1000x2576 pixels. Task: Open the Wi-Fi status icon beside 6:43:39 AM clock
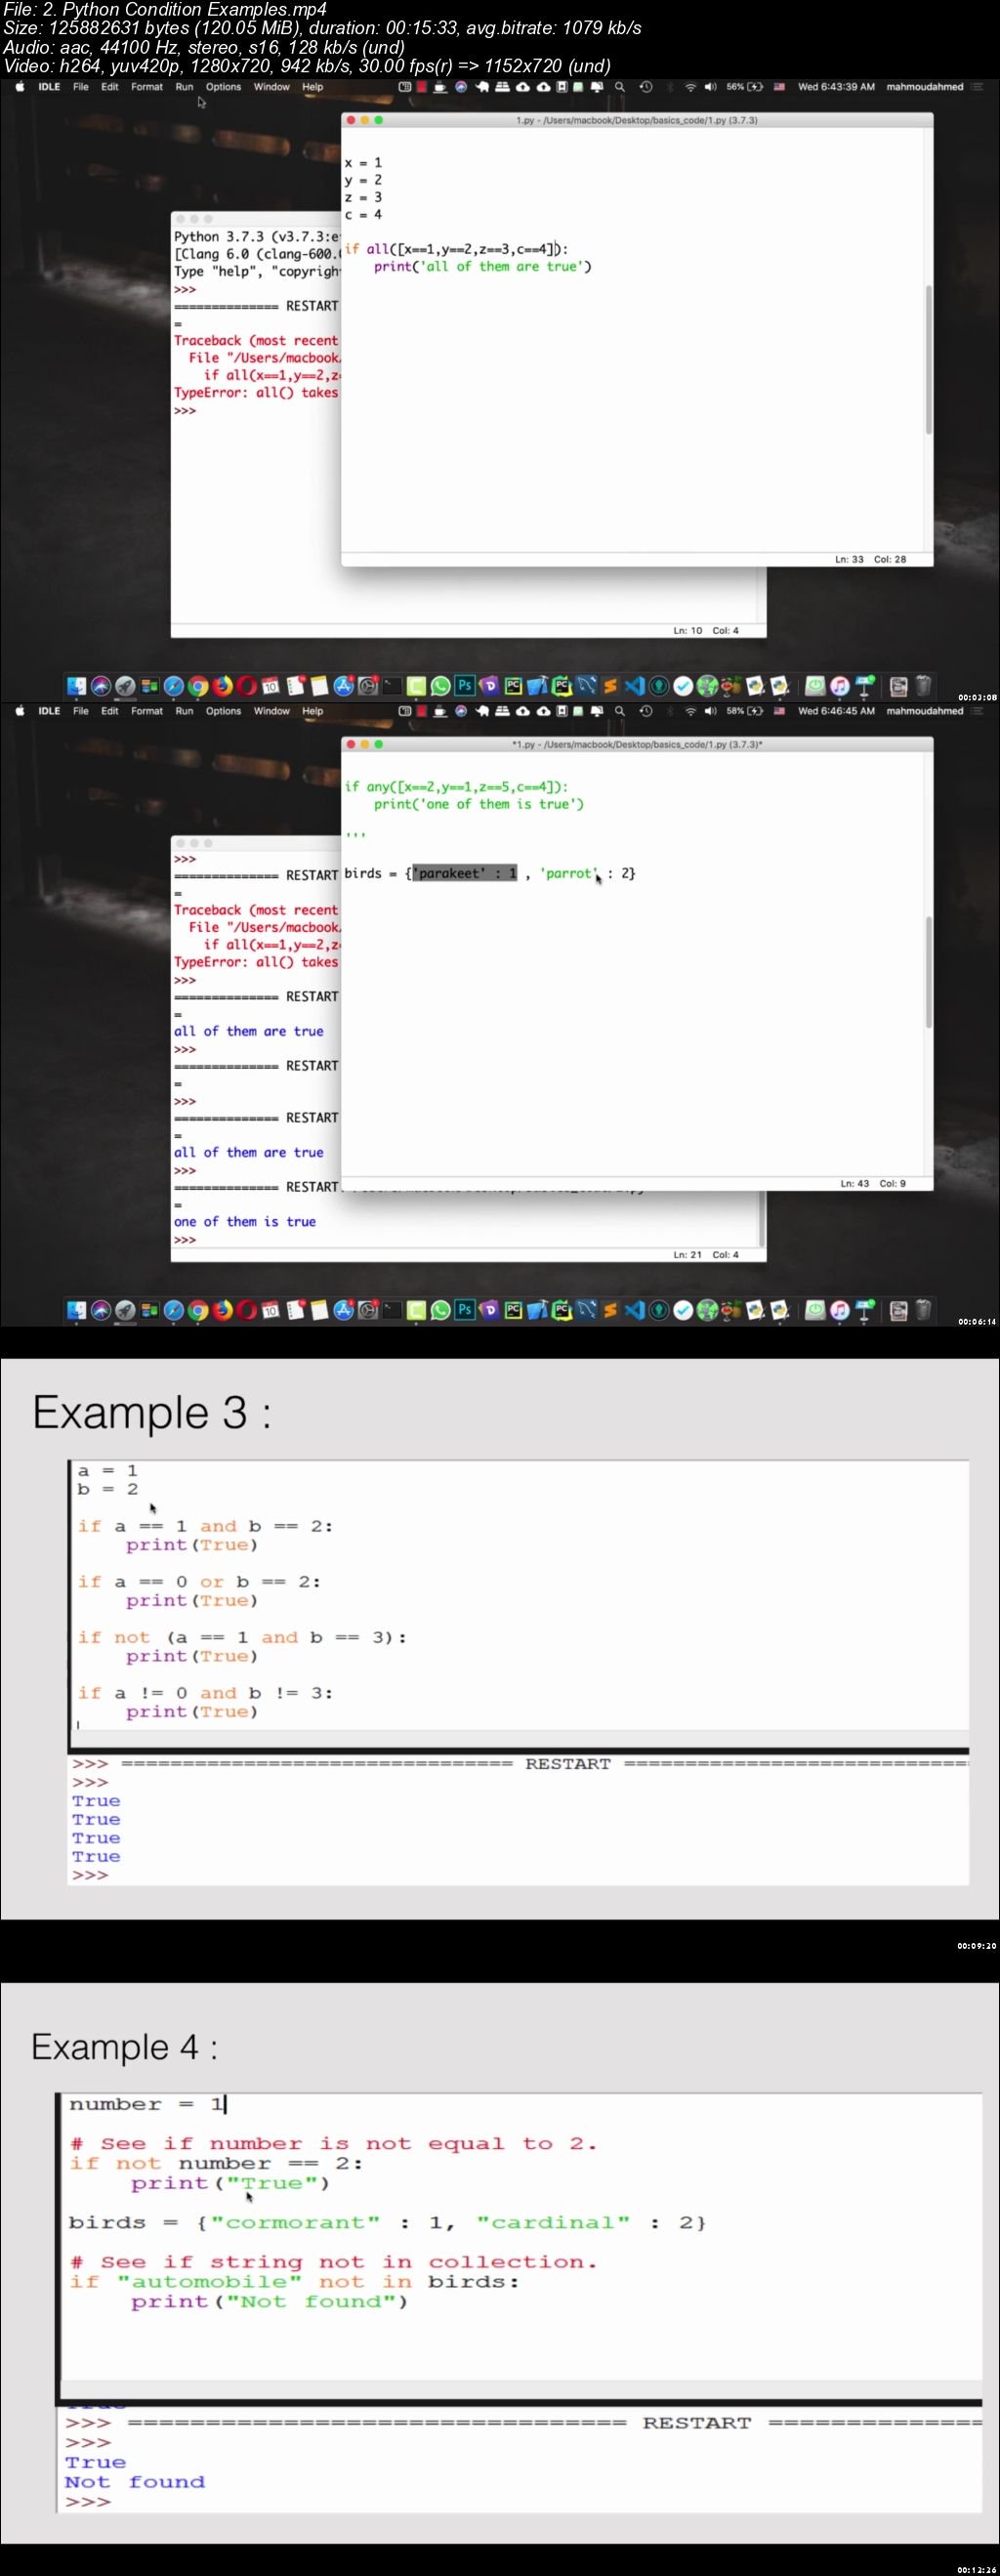pyautogui.click(x=690, y=87)
